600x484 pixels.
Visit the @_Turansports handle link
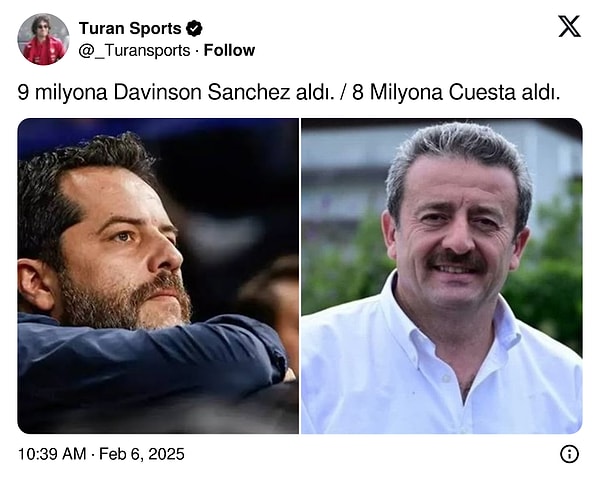134,51
